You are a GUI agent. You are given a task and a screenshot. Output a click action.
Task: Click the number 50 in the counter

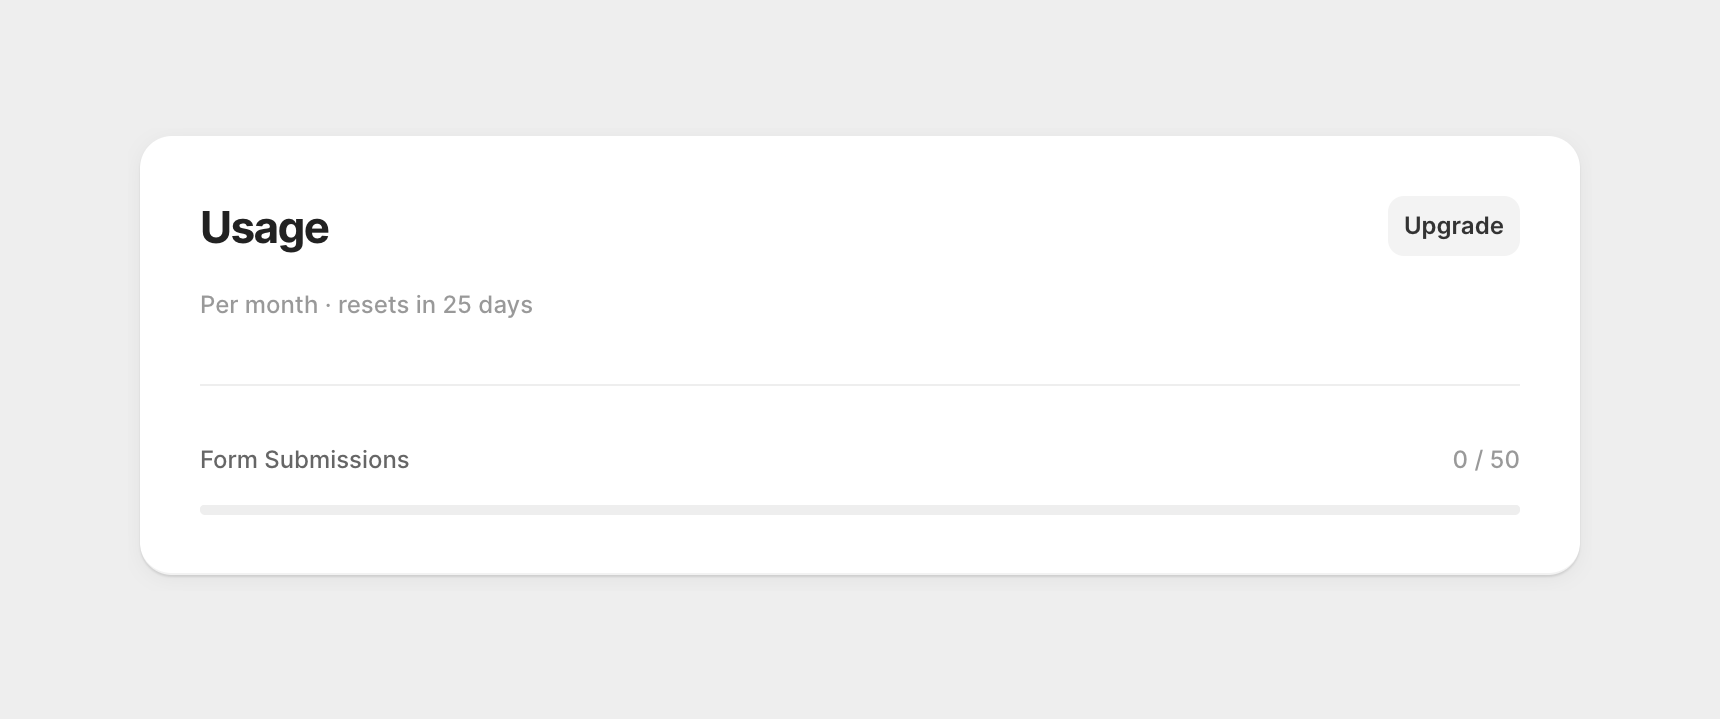tap(1504, 460)
